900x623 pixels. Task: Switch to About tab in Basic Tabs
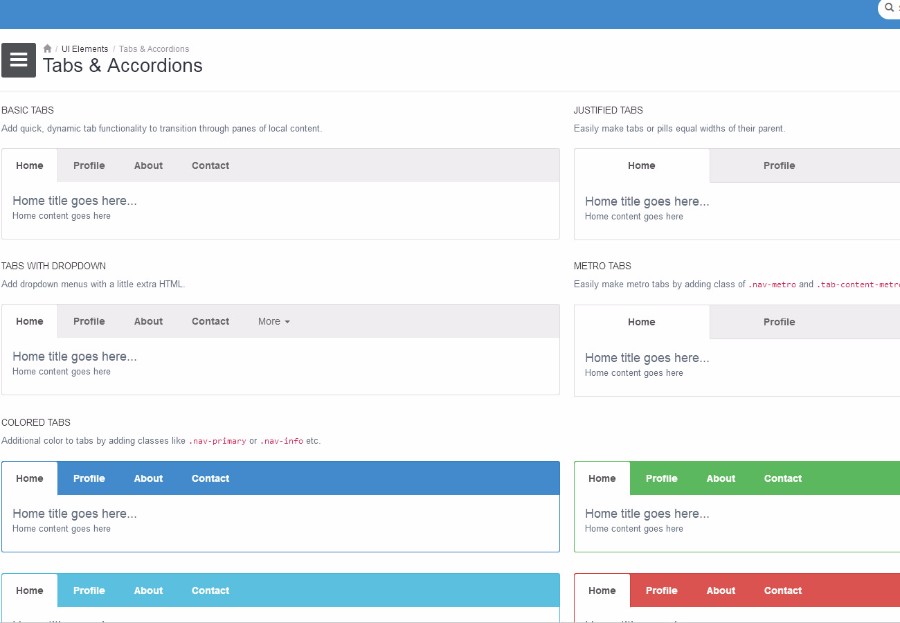pyautogui.click(x=148, y=166)
